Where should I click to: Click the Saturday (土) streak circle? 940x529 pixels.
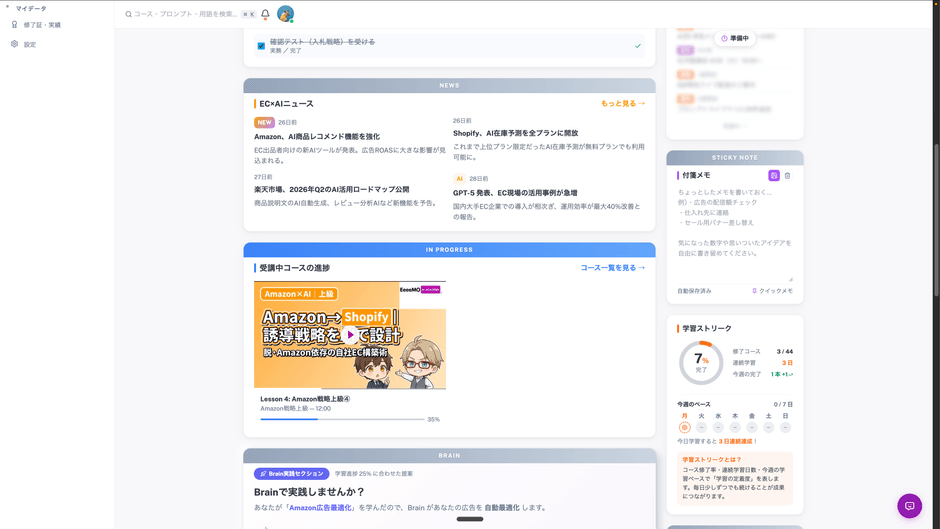769,428
